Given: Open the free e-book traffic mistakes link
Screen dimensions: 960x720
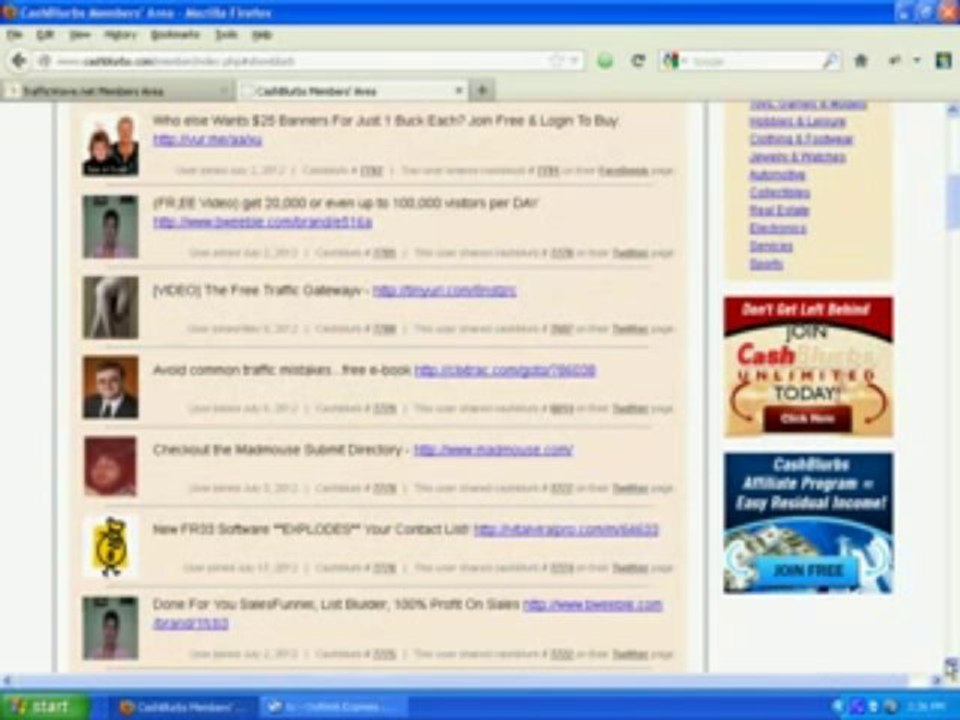Looking at the screenshot, I should pyautogui.click(x=505, y=370).
